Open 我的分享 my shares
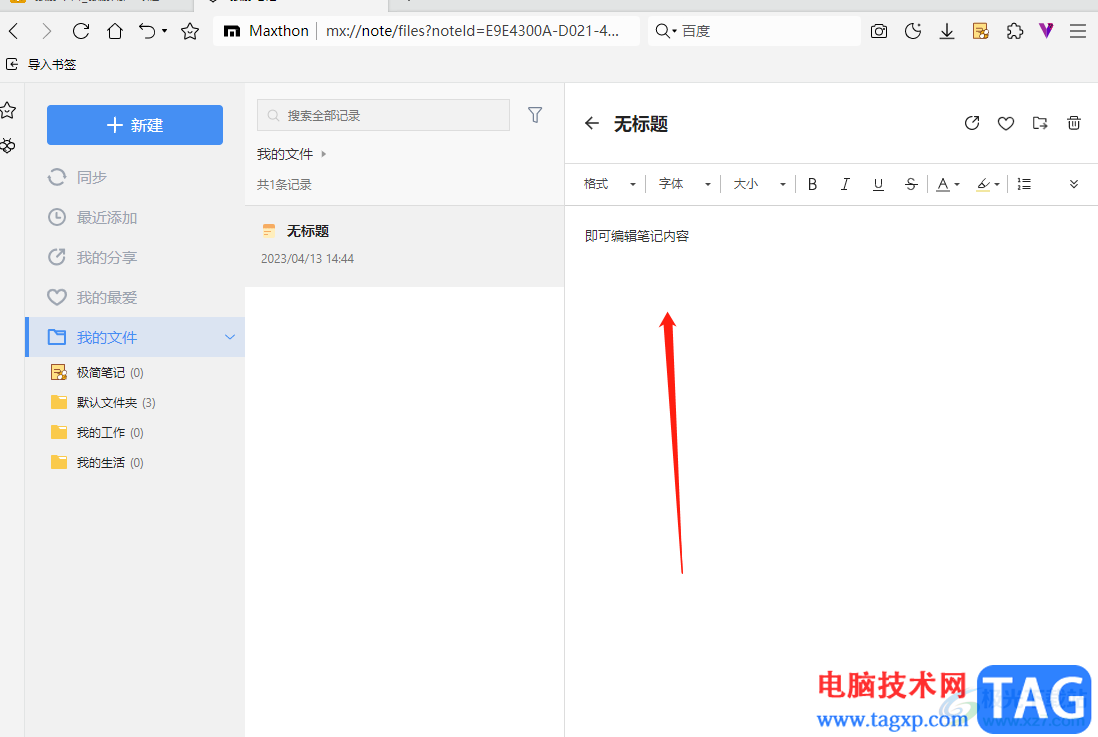The width and height of the screenshot is (1098, 737). [135, 257]
